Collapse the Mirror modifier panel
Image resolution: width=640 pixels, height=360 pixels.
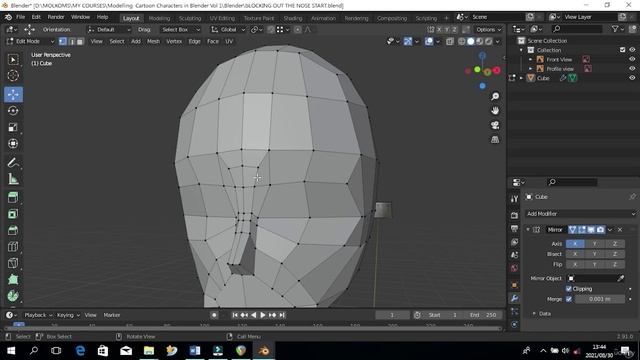tap(528, 230)
